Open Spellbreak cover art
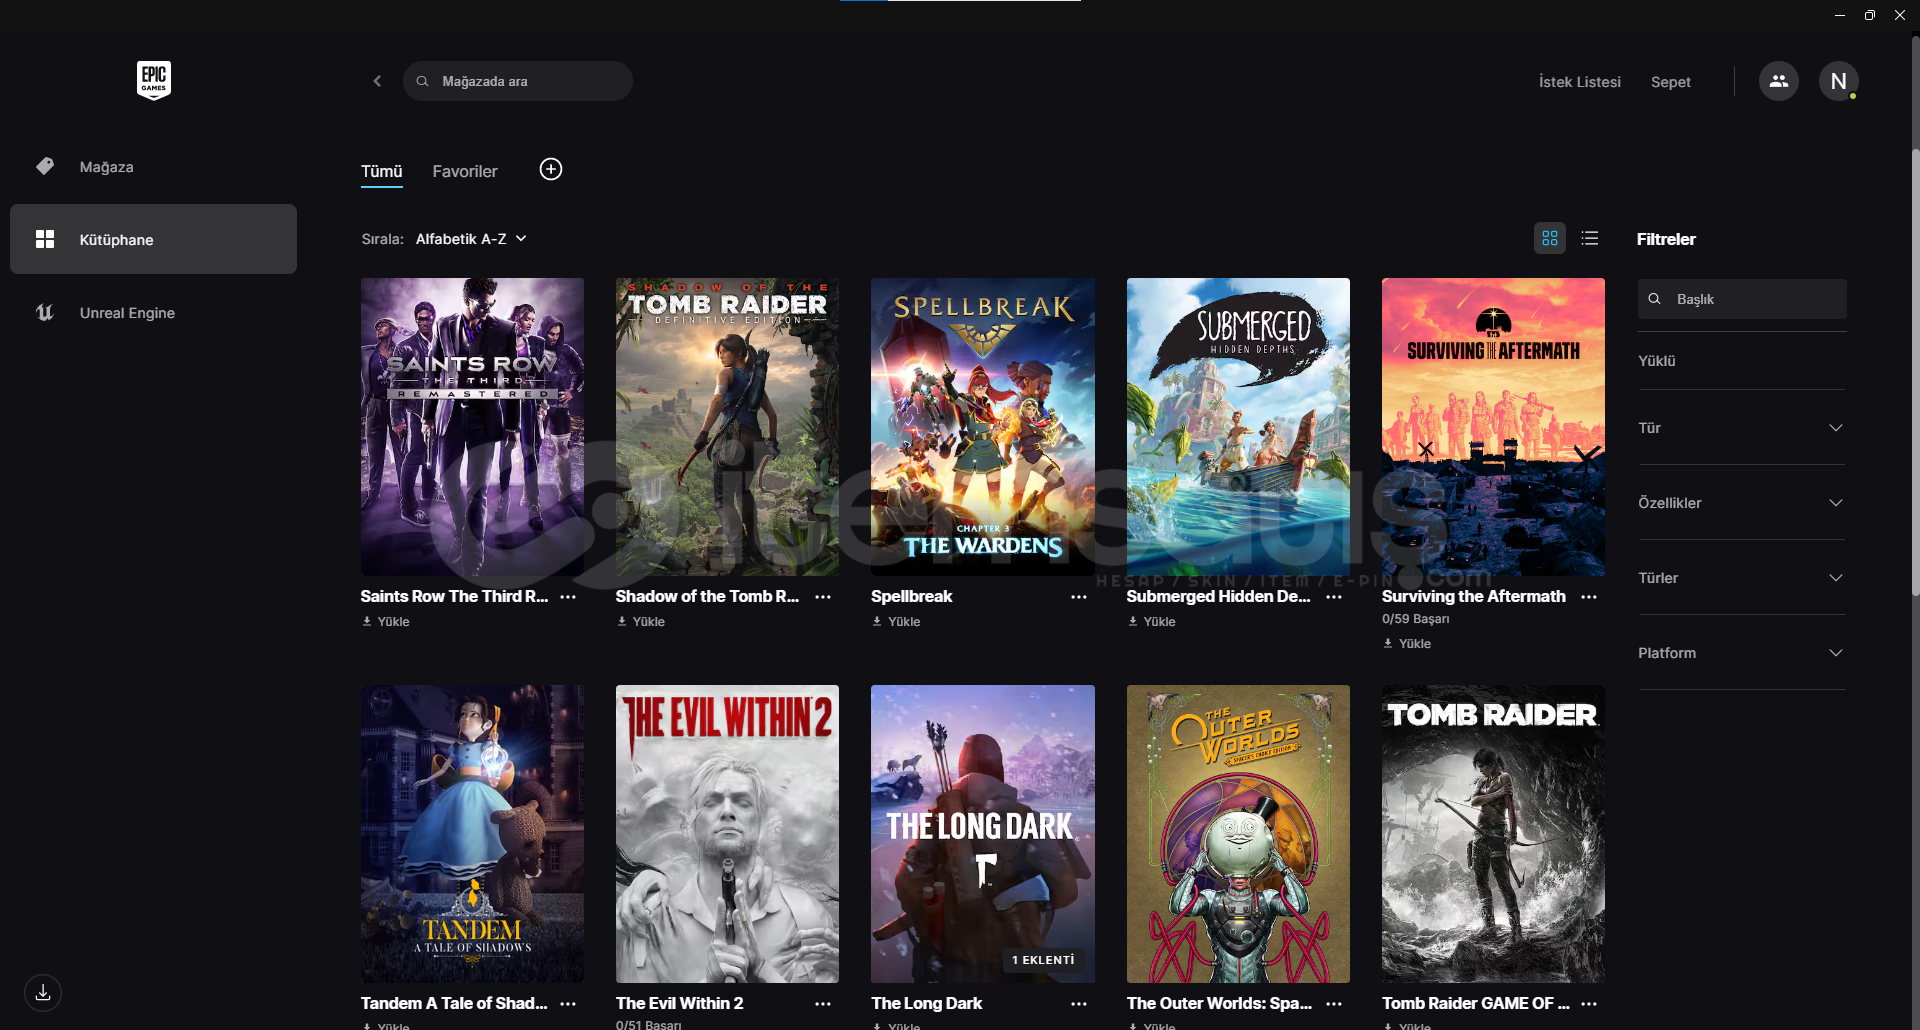The width and height of the screenshot is (1920, 1030). pyautogui.click(x=983, y=427)
